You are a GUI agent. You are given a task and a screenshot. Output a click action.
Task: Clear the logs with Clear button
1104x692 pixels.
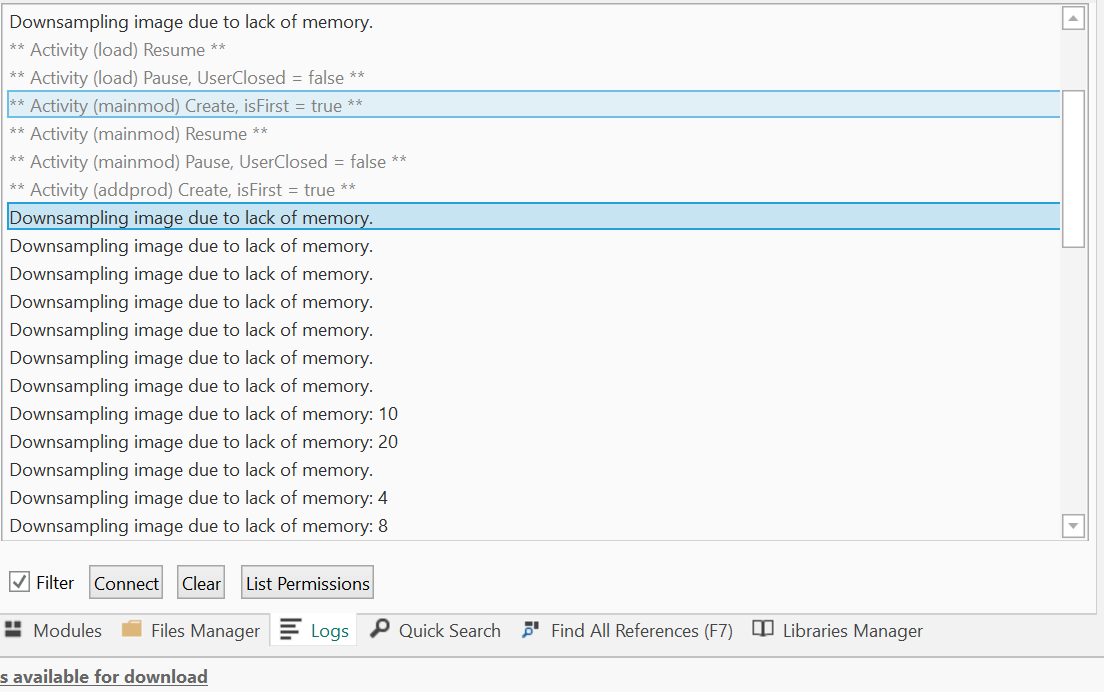[201, 583]
